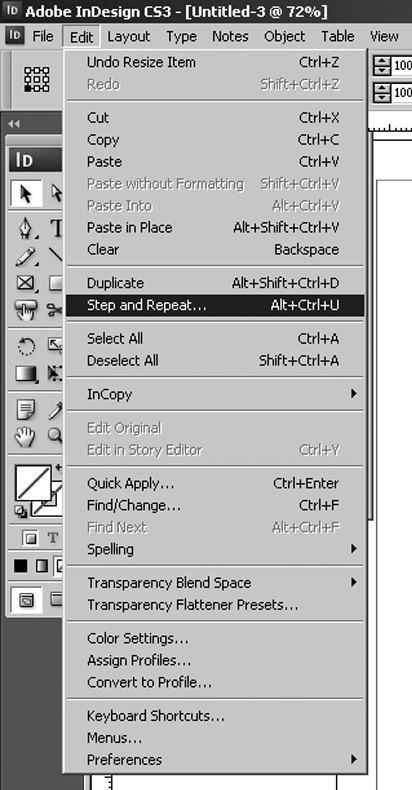Toggle Formatting Affects Text T button
412x790 pixels.
click(x=52, y=539)
